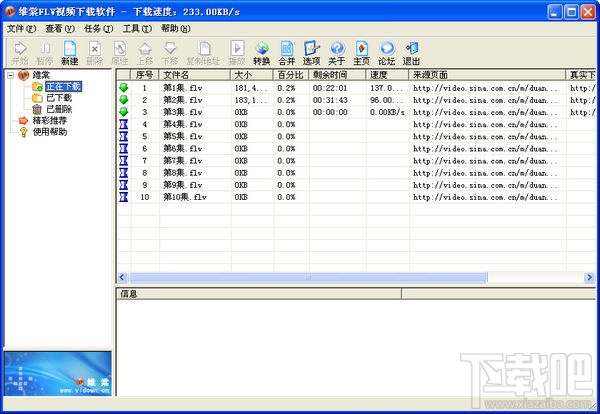This screenshot has height=414, width=600.
Task: Click the 上移 (Move up) icon
Action: (x=145, y=53)
